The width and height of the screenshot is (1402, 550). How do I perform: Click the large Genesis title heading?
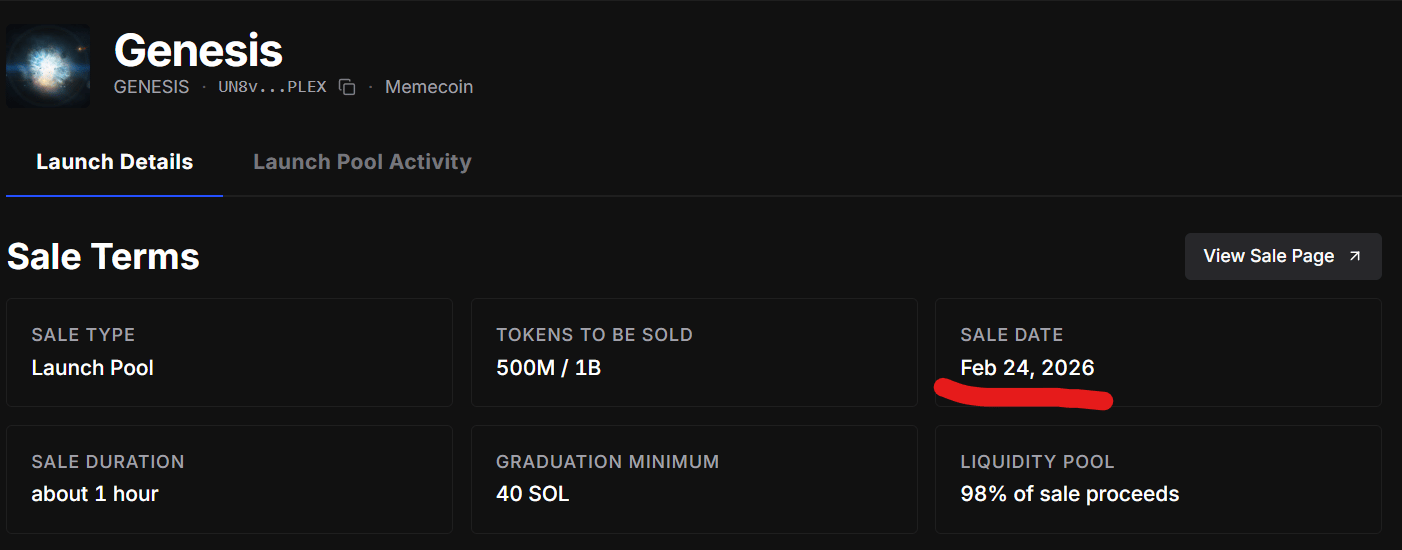pos(198,49)
